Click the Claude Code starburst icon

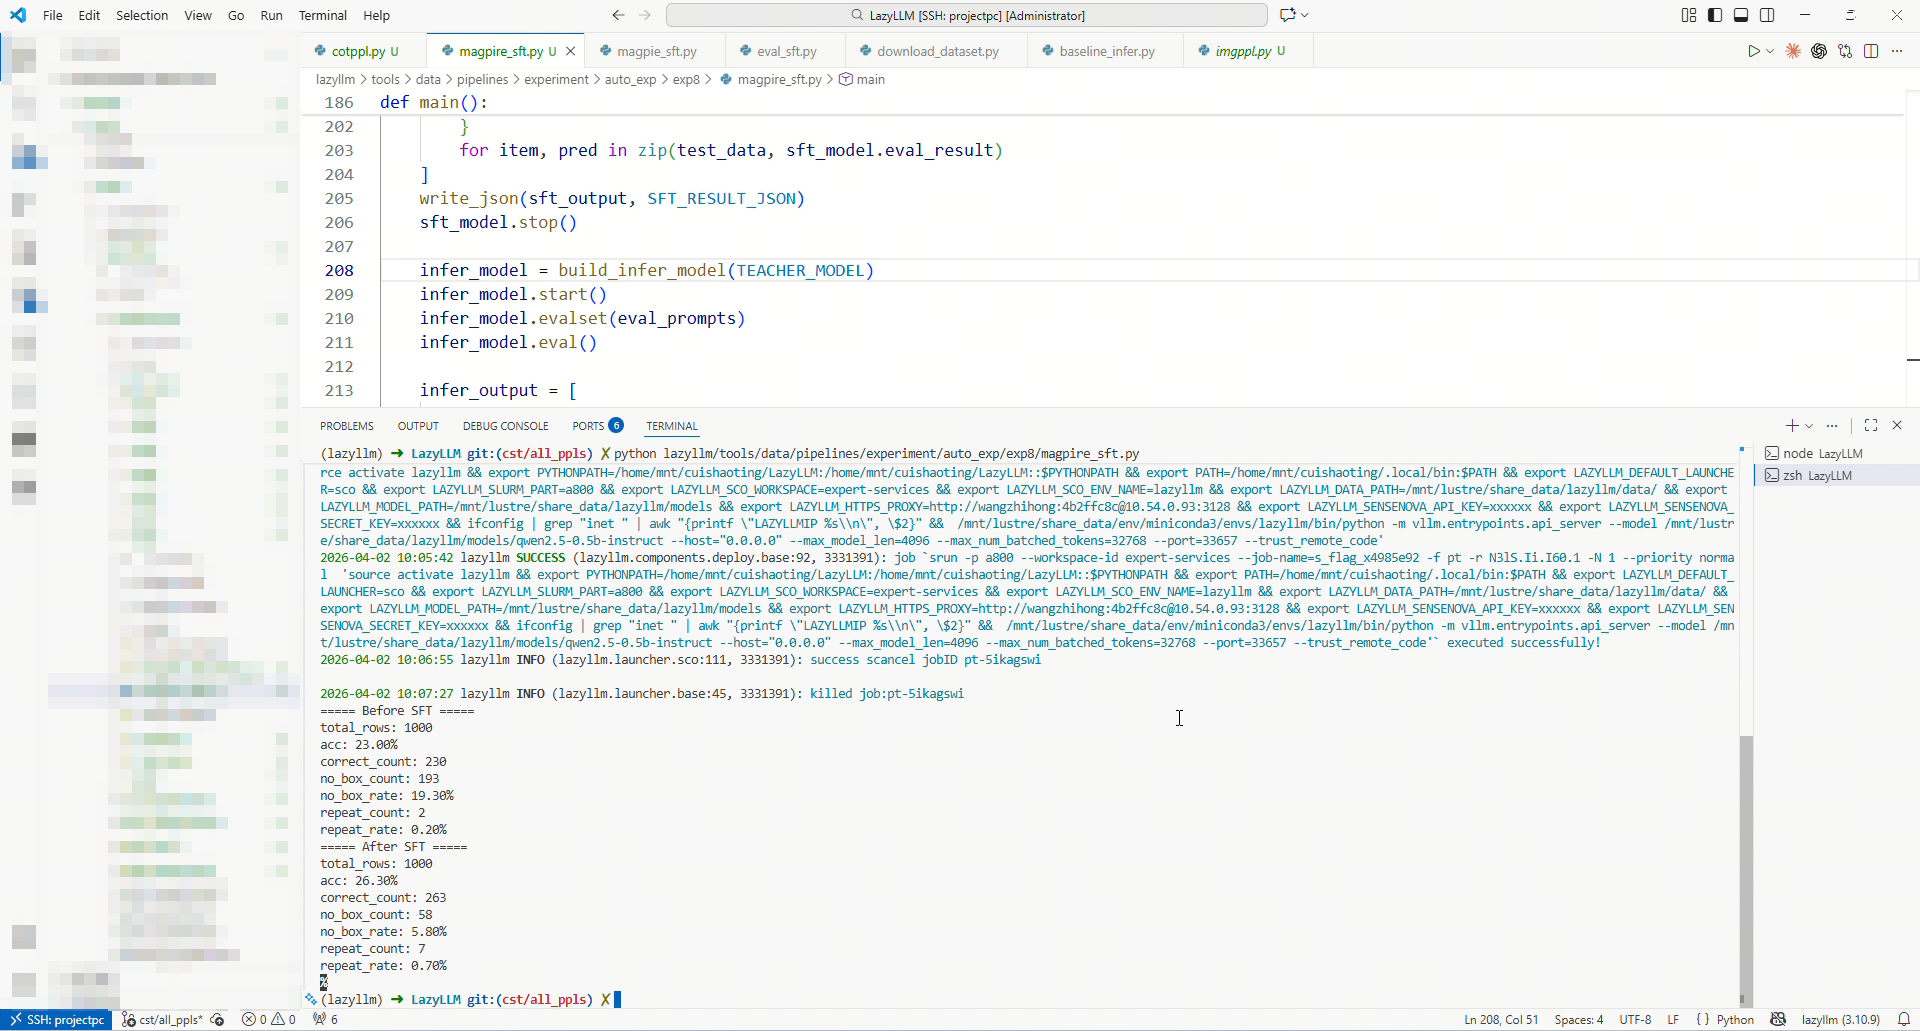coord(1793,51)
